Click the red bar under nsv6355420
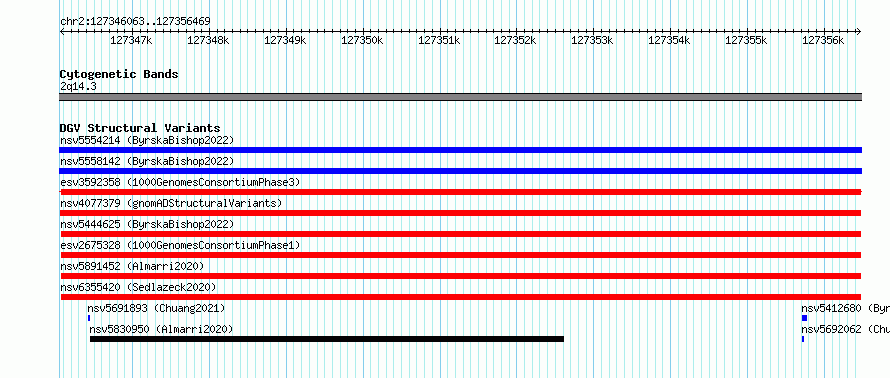This screenshot has width=890, height=378. point(461,297)
